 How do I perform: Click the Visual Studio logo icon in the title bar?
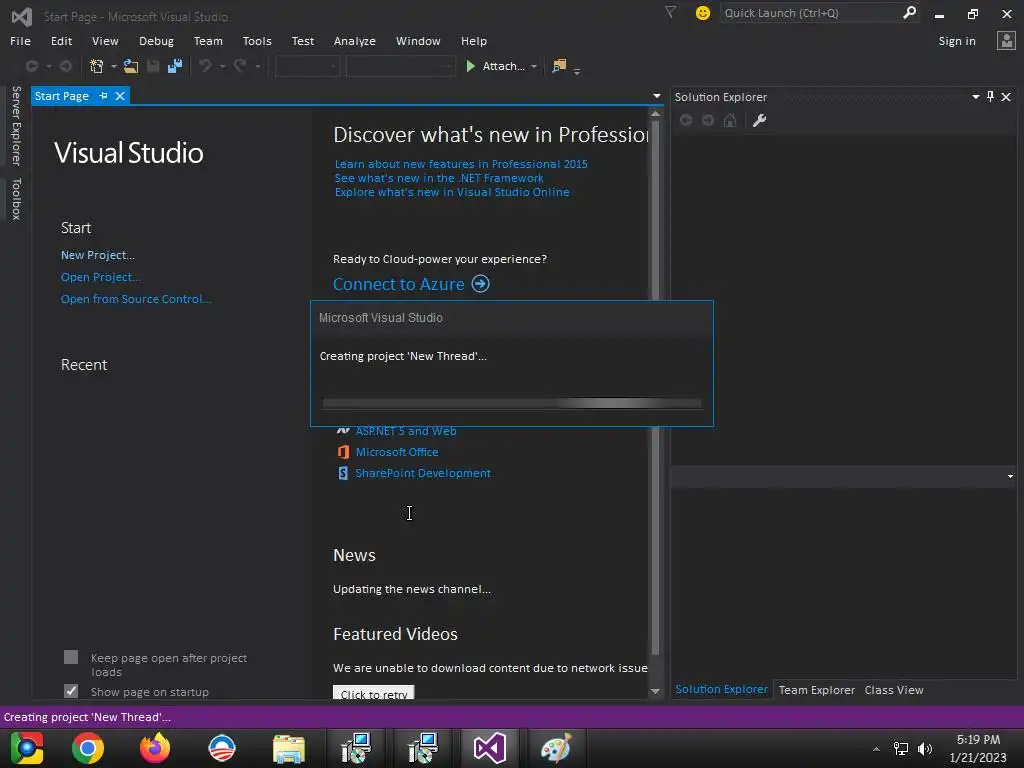click(x=22, y=16)
